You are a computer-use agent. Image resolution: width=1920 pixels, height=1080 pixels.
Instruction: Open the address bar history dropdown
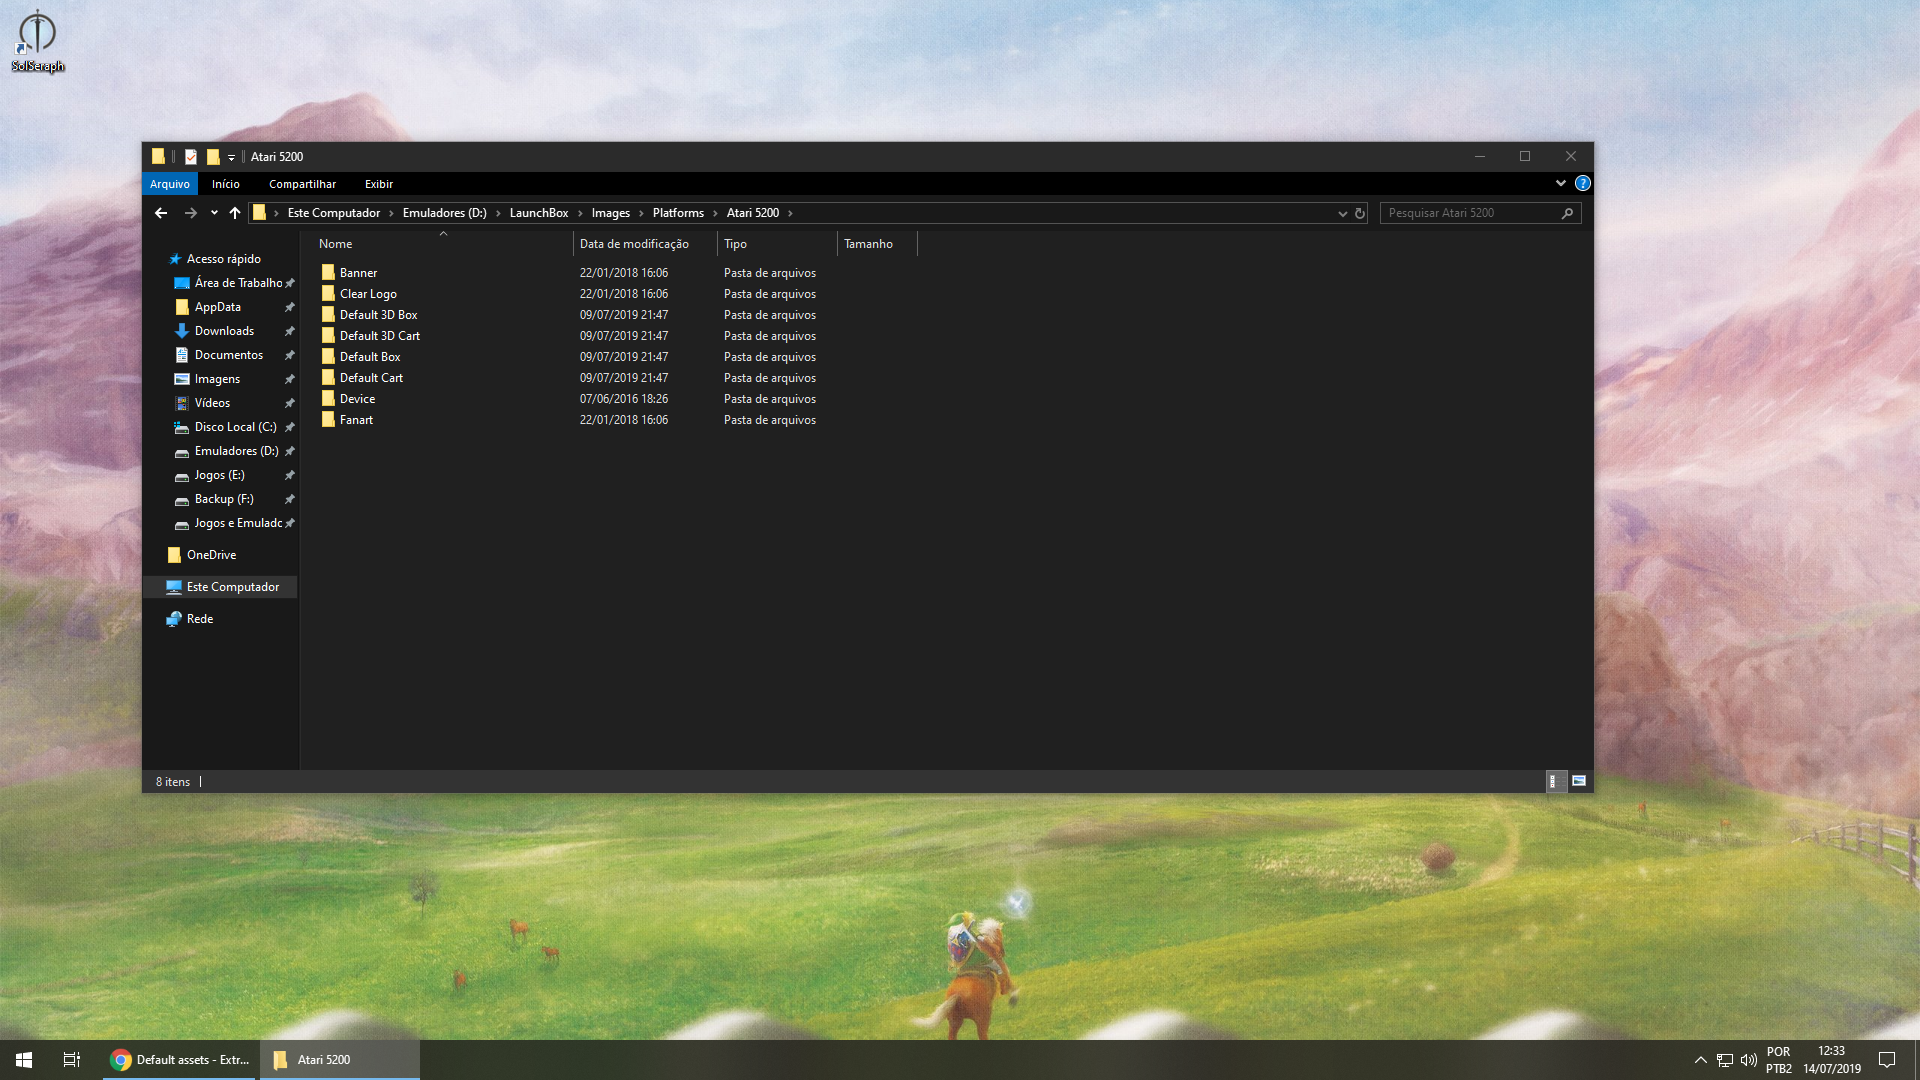1342,213
